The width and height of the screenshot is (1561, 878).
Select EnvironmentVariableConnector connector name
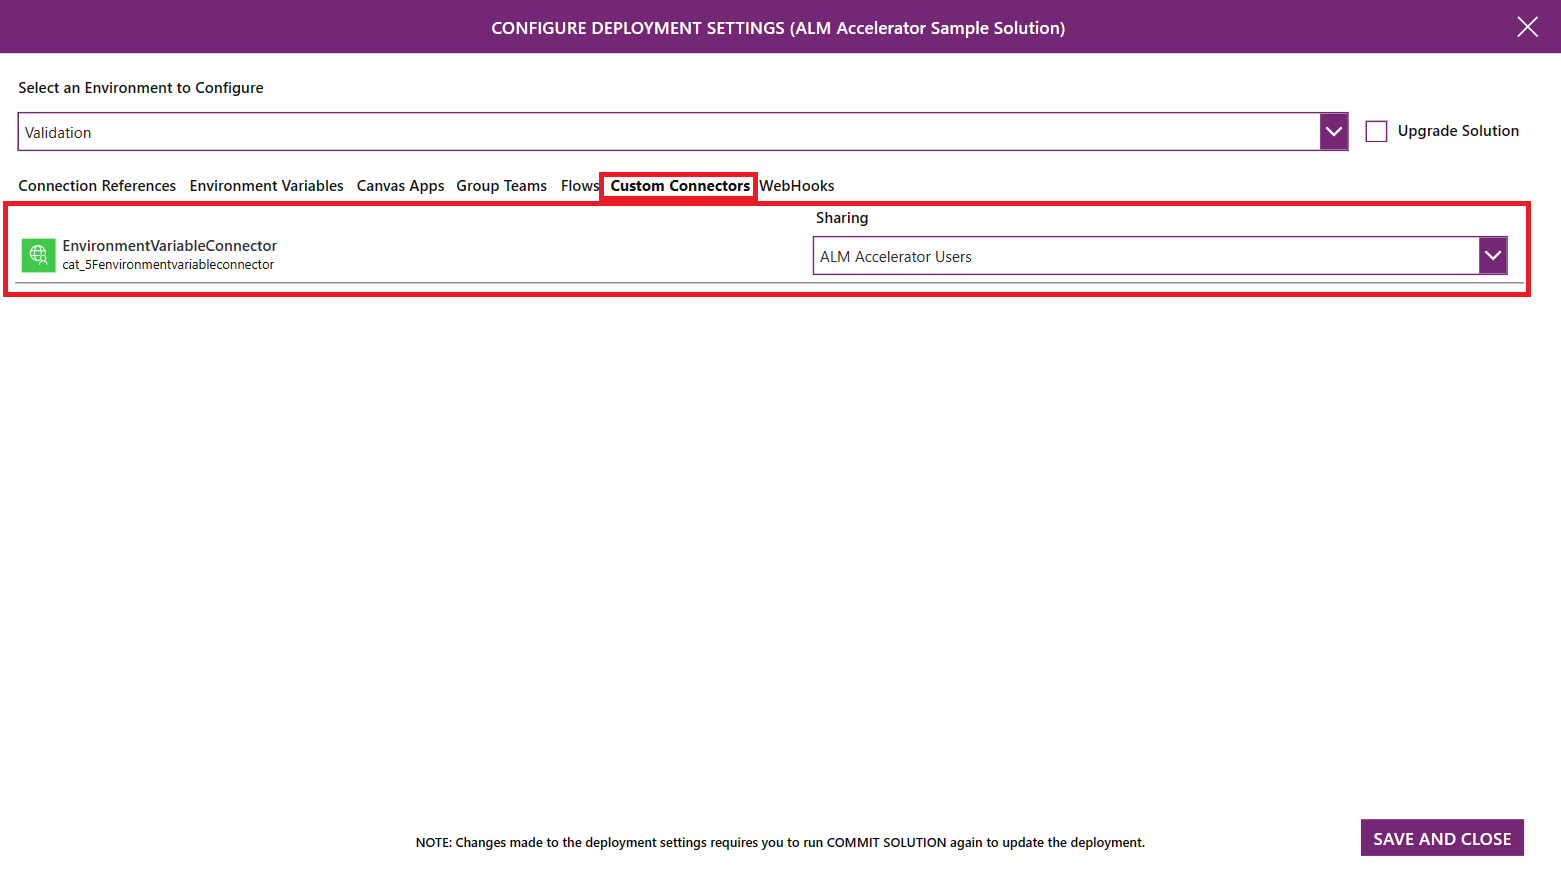pyautogui.click(x=170, y=246)
